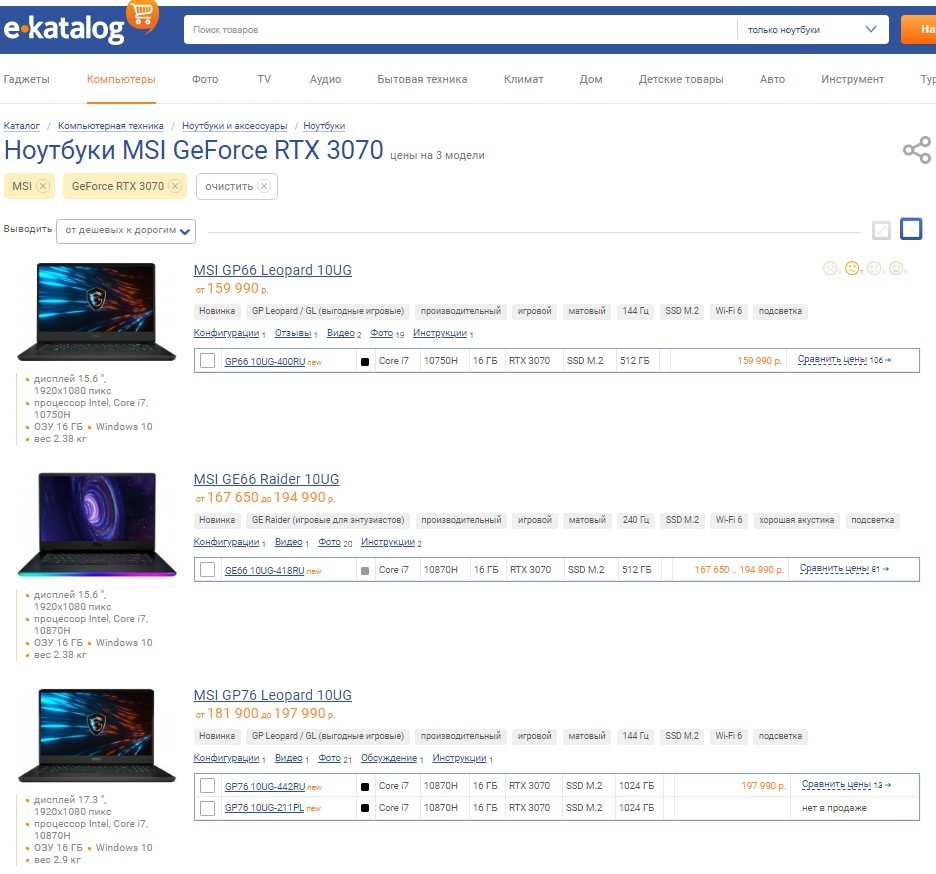
Task: Click Сравнить цены 106 for GP66 10UG-400RU
Action: (x=844, y=359)
